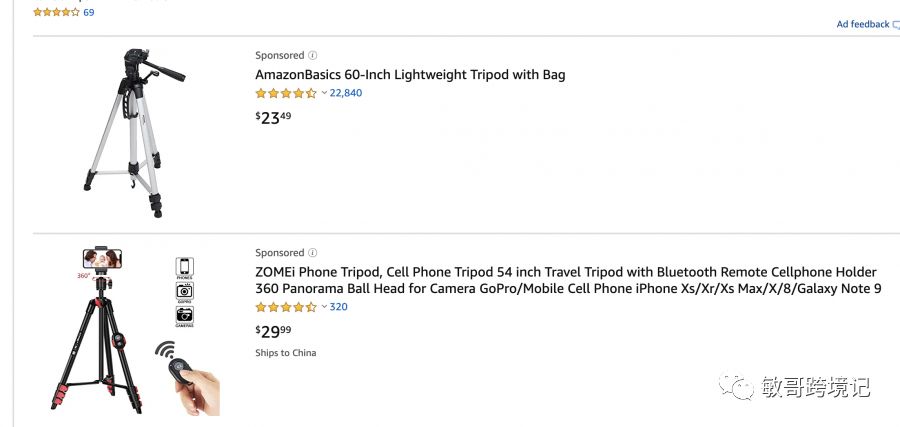Click the star rating beside the 69 count

(56, 12)
